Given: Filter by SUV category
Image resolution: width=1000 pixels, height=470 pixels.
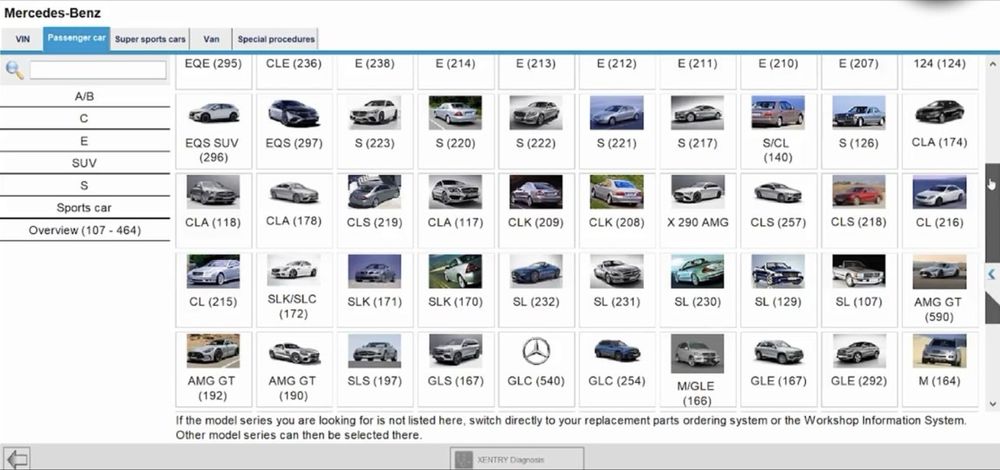Looking at the screenshot, I should tap(84, 163).
